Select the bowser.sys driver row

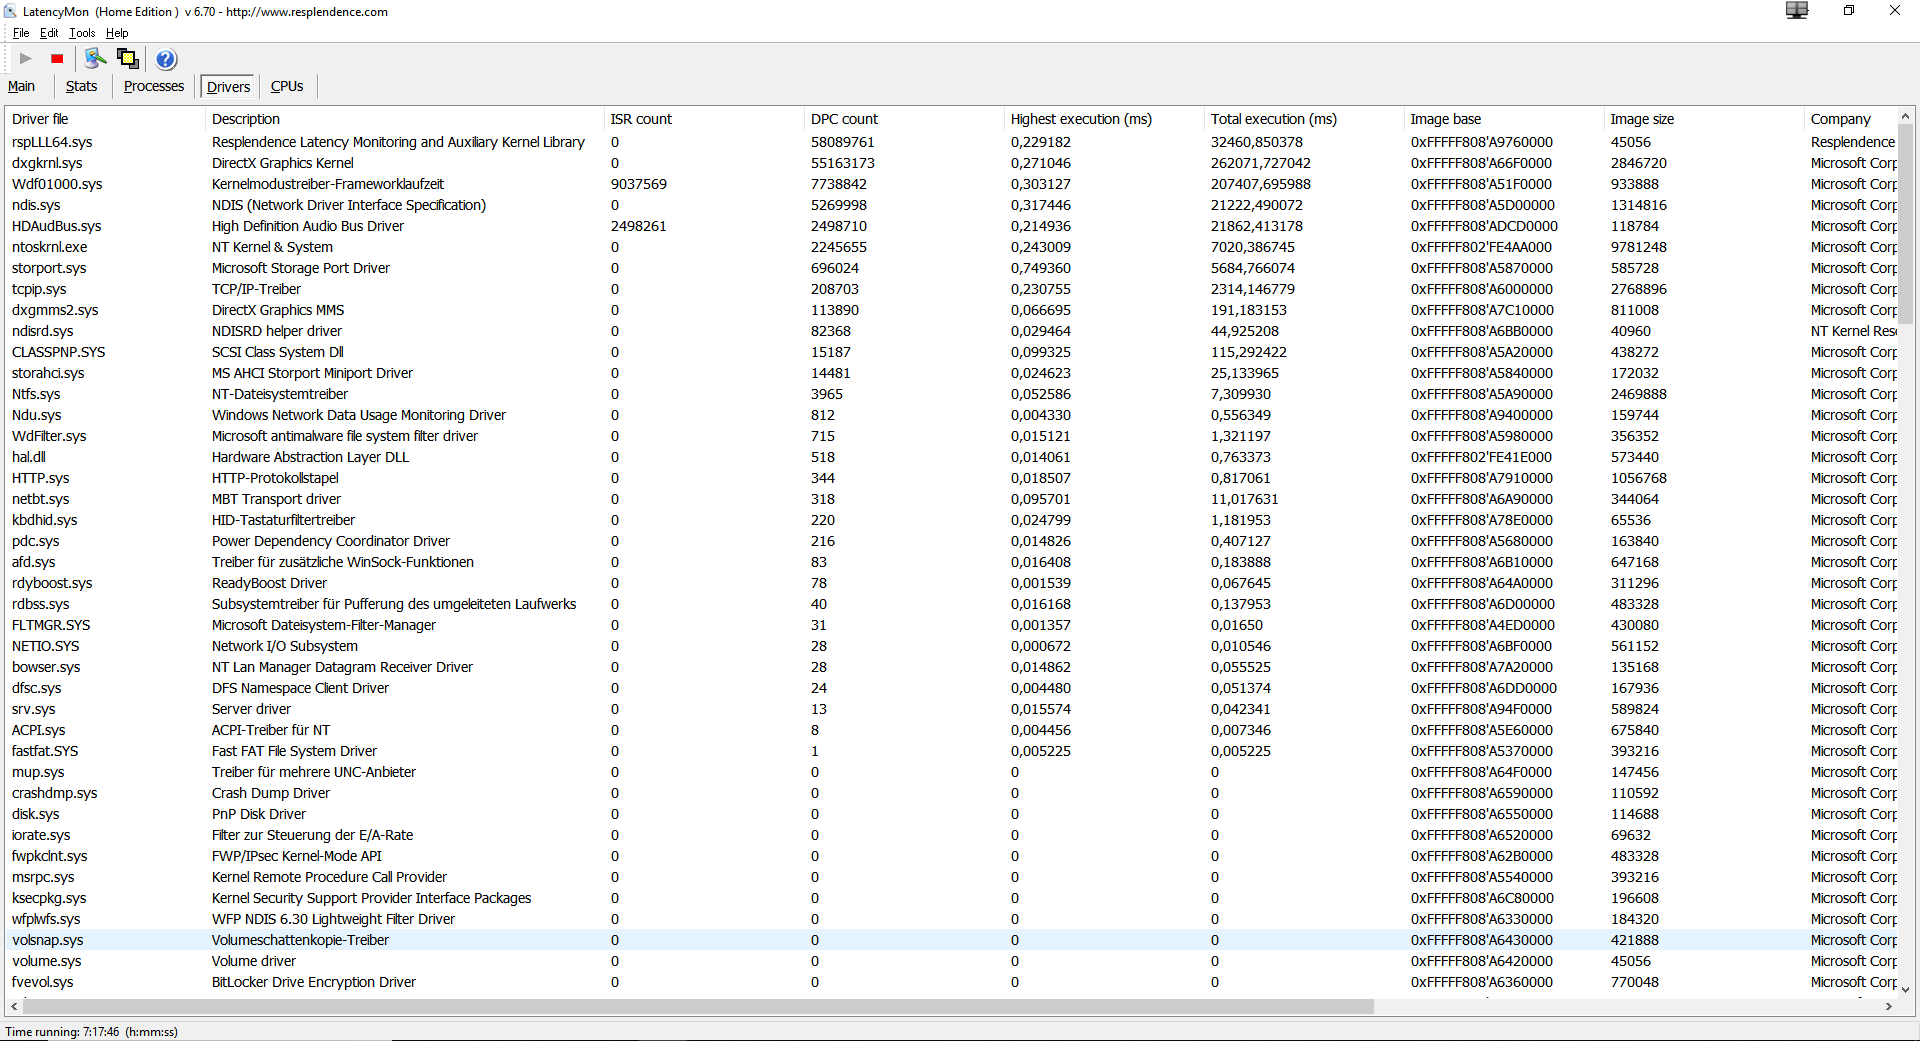(951, 667)
